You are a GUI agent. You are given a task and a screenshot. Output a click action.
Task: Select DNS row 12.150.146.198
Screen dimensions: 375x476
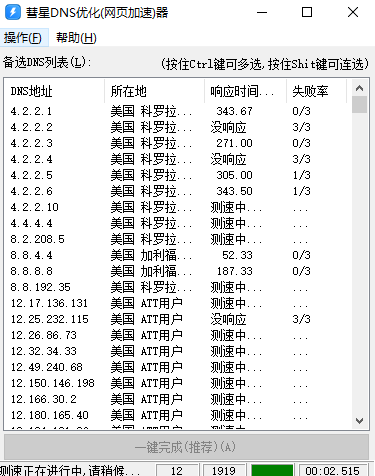click(x=177, y=383)
